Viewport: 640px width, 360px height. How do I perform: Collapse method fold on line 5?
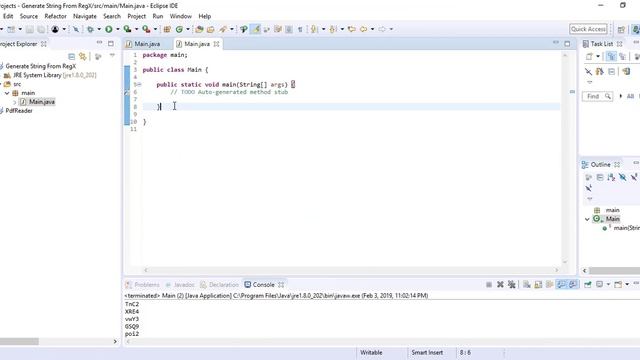(x=139, y=84)
